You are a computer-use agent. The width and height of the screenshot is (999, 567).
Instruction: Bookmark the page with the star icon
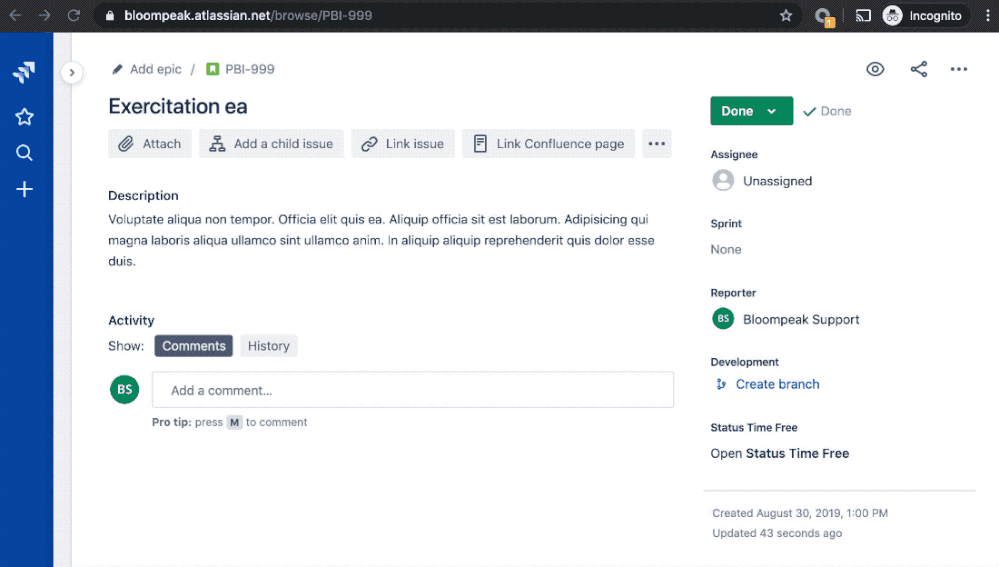click(x=786, y=15)
